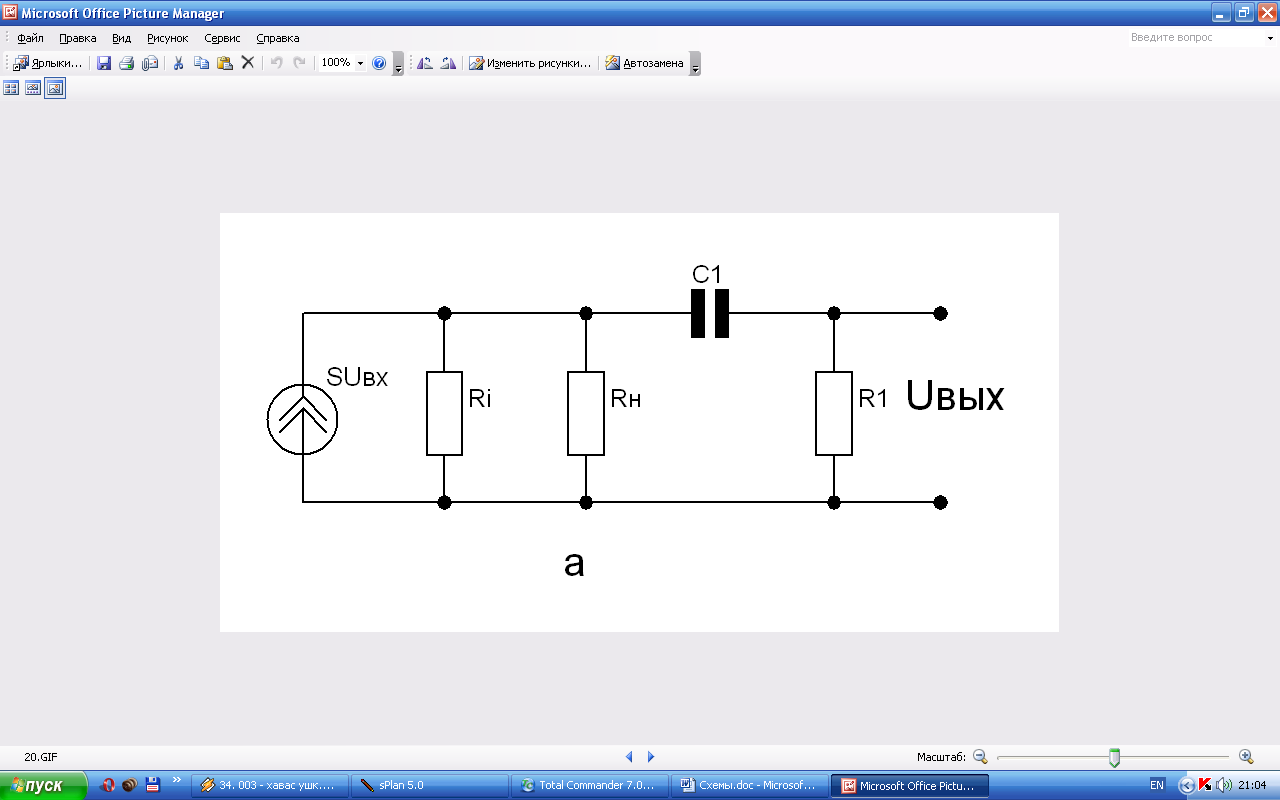This screenshot has width=1280, height=800.
Task: Switch to filmstrip view mode
Action: (33, 88)
